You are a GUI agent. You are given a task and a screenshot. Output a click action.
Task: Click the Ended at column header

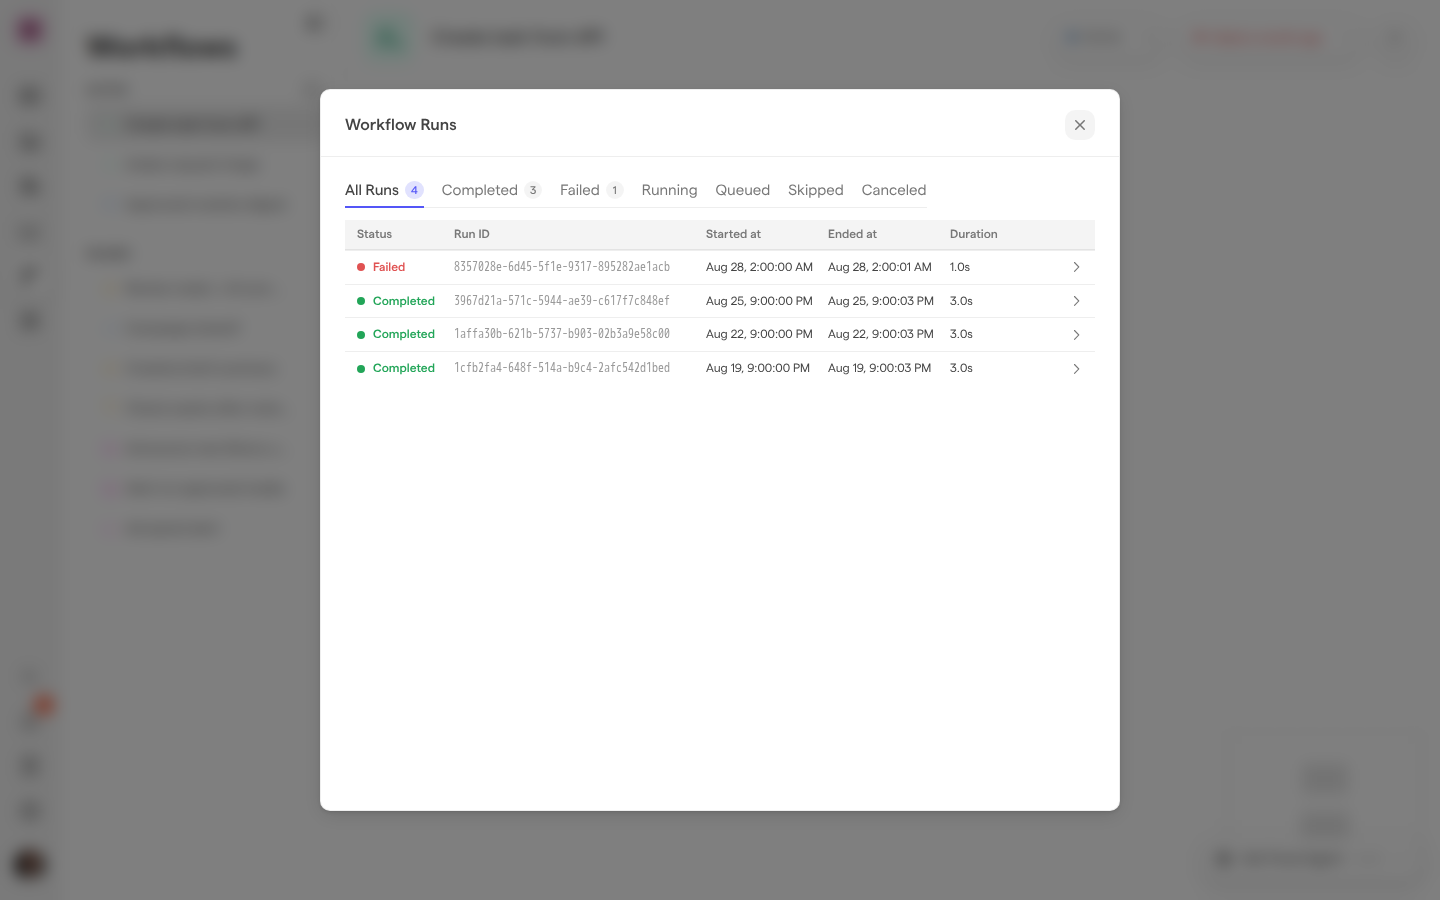pyautogui.click(x=852, y=234)
